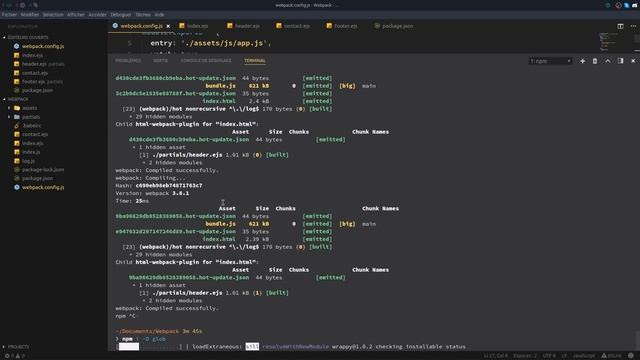The height and width of the screenshot is (360, 640).
Task: Change LF end-of-line sequence in status bar
Action: coord(564,356)
